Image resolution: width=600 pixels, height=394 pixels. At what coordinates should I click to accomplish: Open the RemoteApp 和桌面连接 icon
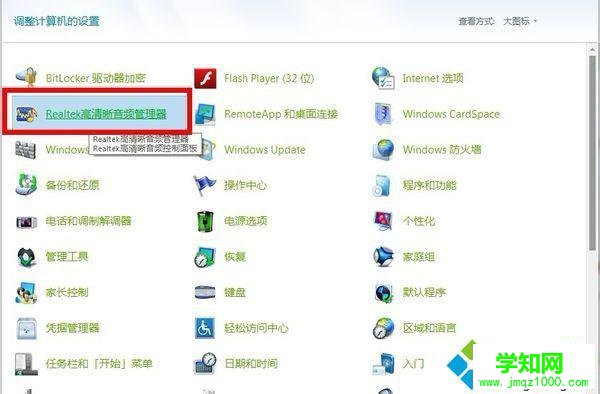205,114
